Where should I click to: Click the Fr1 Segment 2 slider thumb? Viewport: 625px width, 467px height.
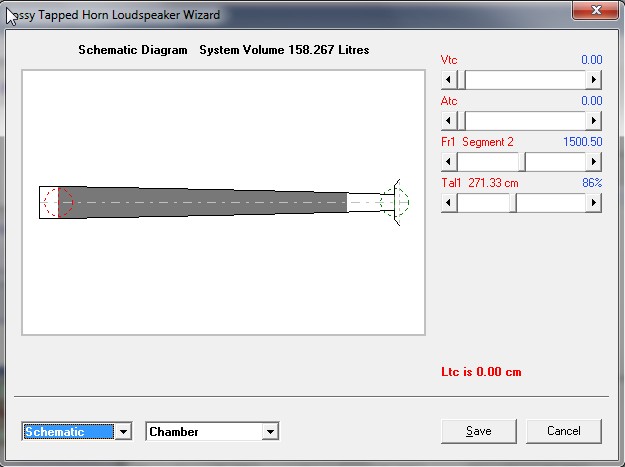pyautogui.click(x=522, y=162)
